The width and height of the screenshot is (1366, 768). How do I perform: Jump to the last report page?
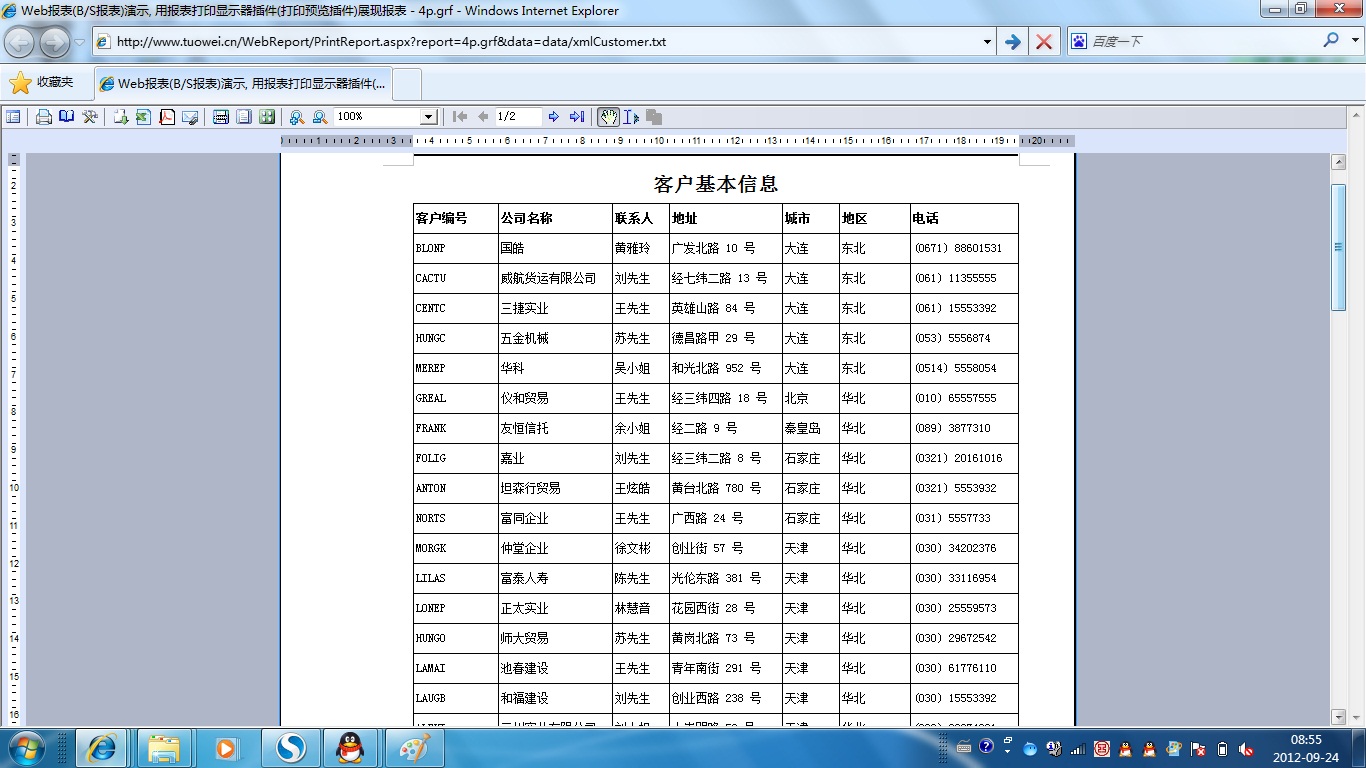click(577, 117)
